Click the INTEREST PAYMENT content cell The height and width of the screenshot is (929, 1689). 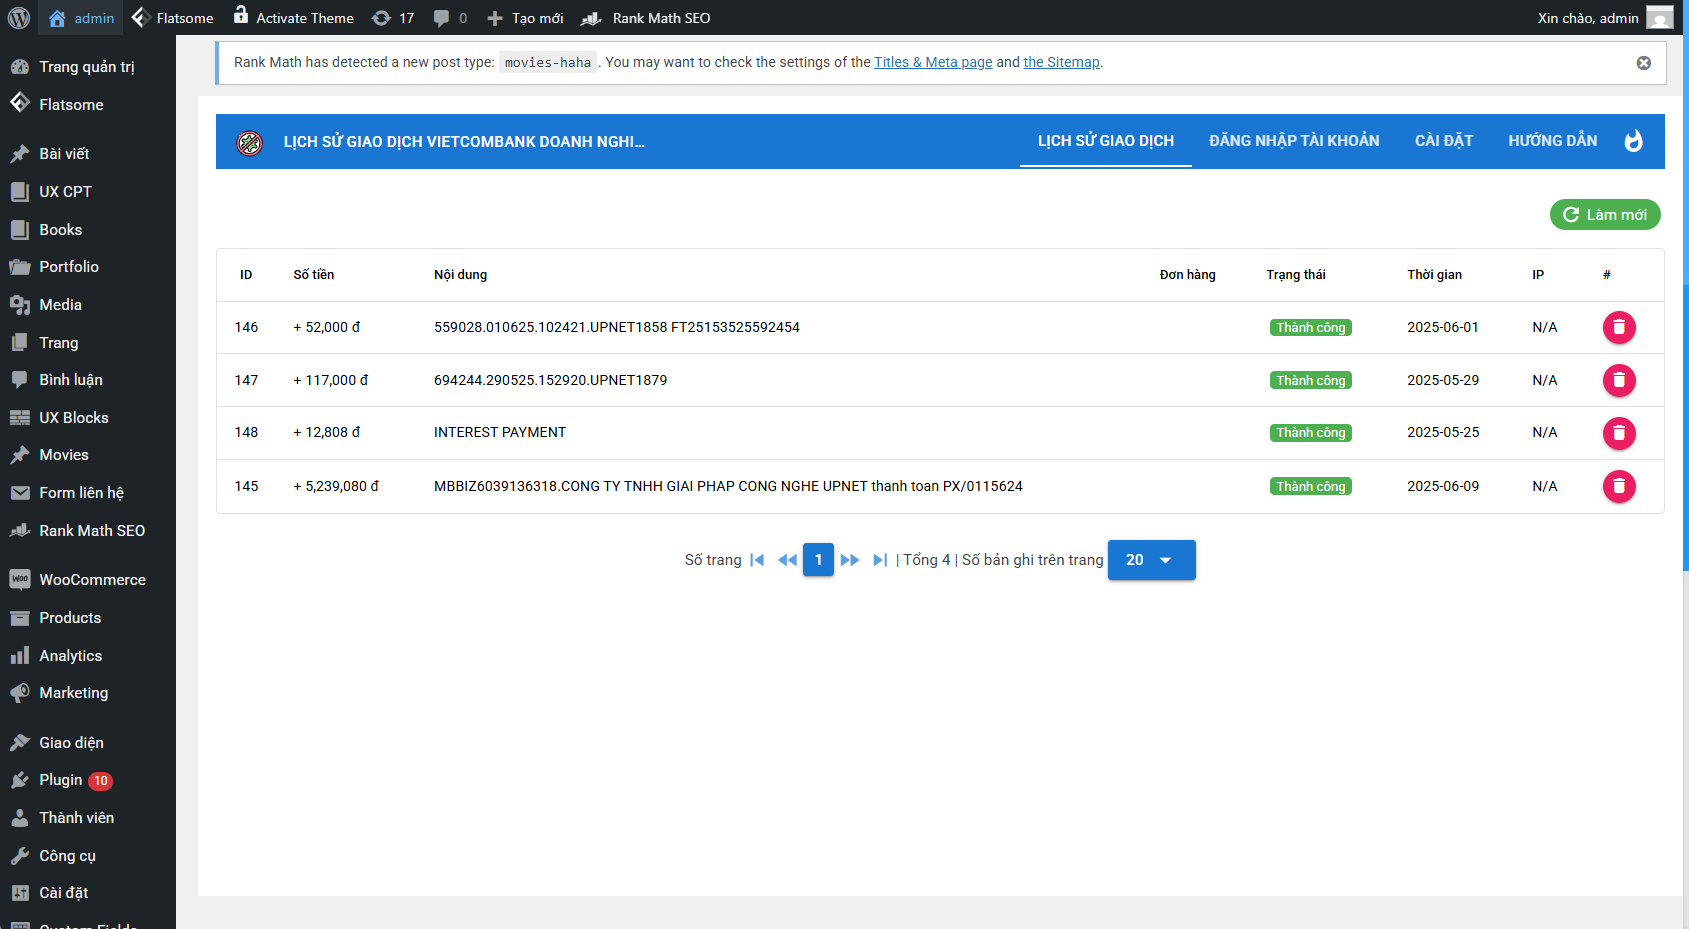point(500,433)
